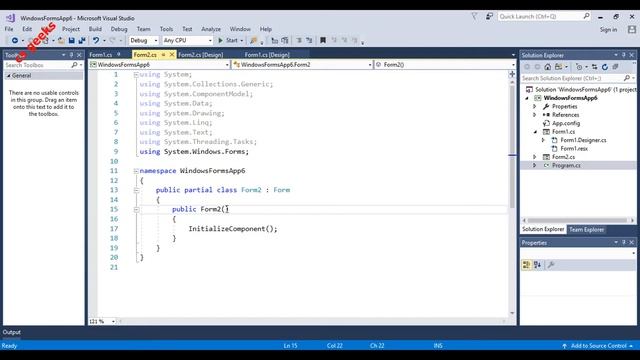Toggle auto-hide pin on Toolbox panel
Image resolution: width=640 pixels, height=360 pixels.
pos(71,55)
